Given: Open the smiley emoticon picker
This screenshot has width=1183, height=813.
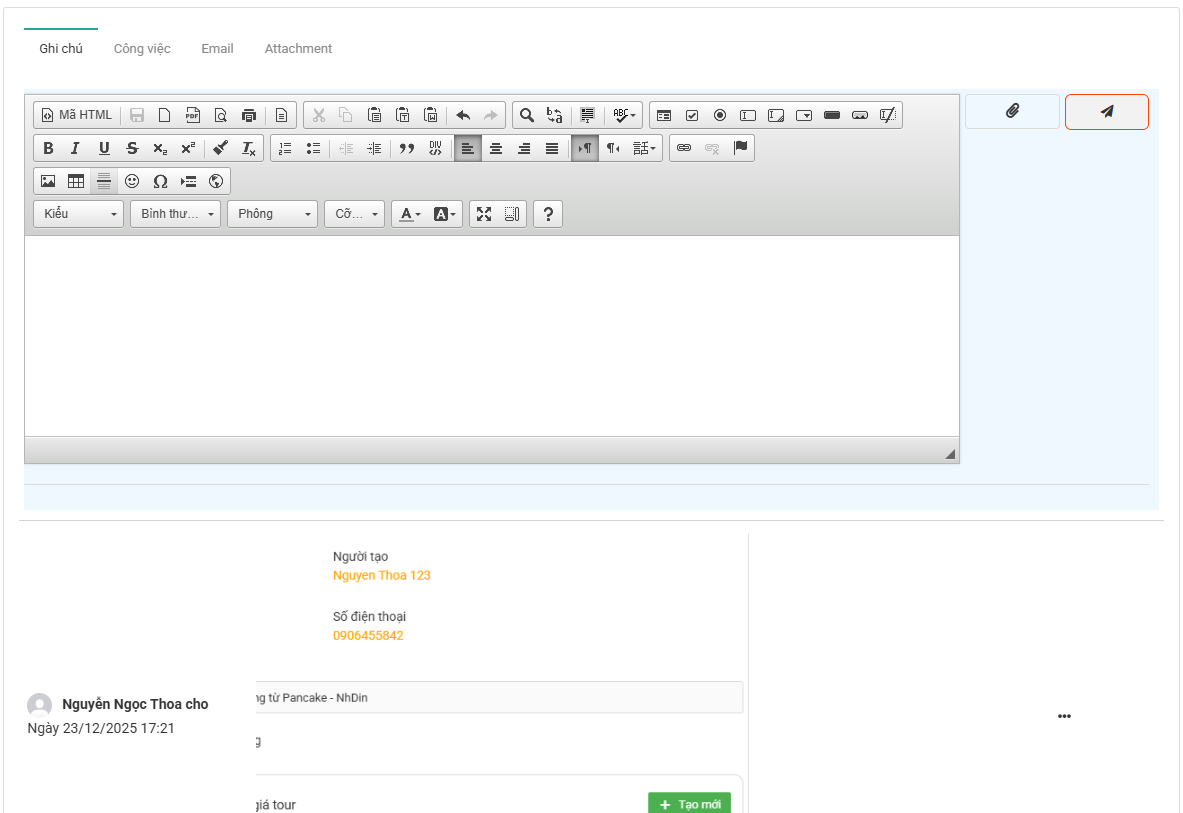Looking at the screenshot, I should (x=132, y=181).
